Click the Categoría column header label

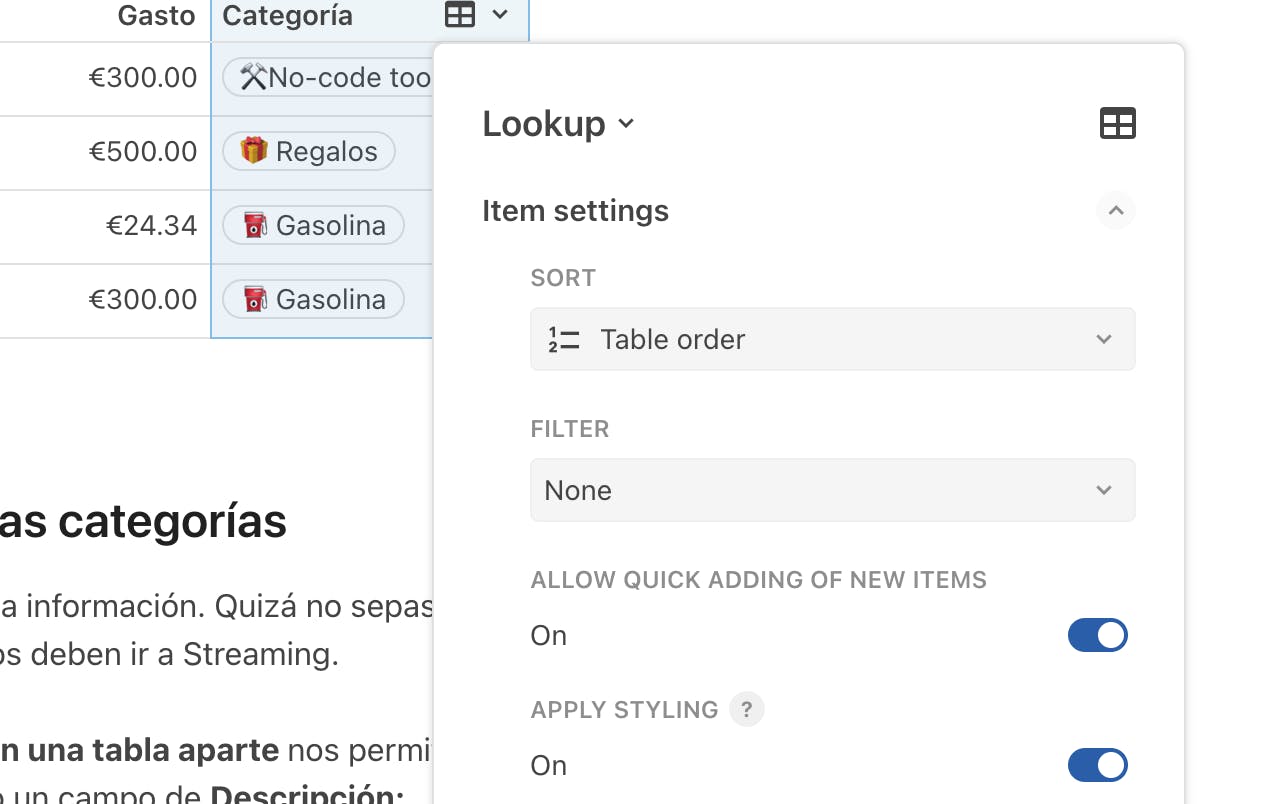pyautogui.click(x=287, y=15)
